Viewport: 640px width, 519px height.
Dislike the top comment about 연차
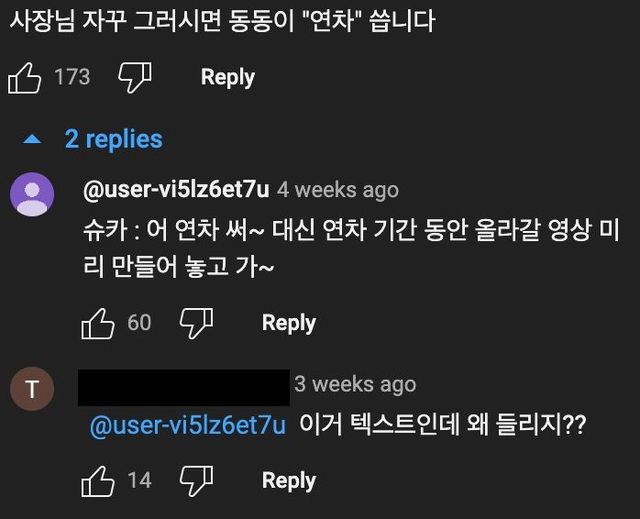coord(134,77)
